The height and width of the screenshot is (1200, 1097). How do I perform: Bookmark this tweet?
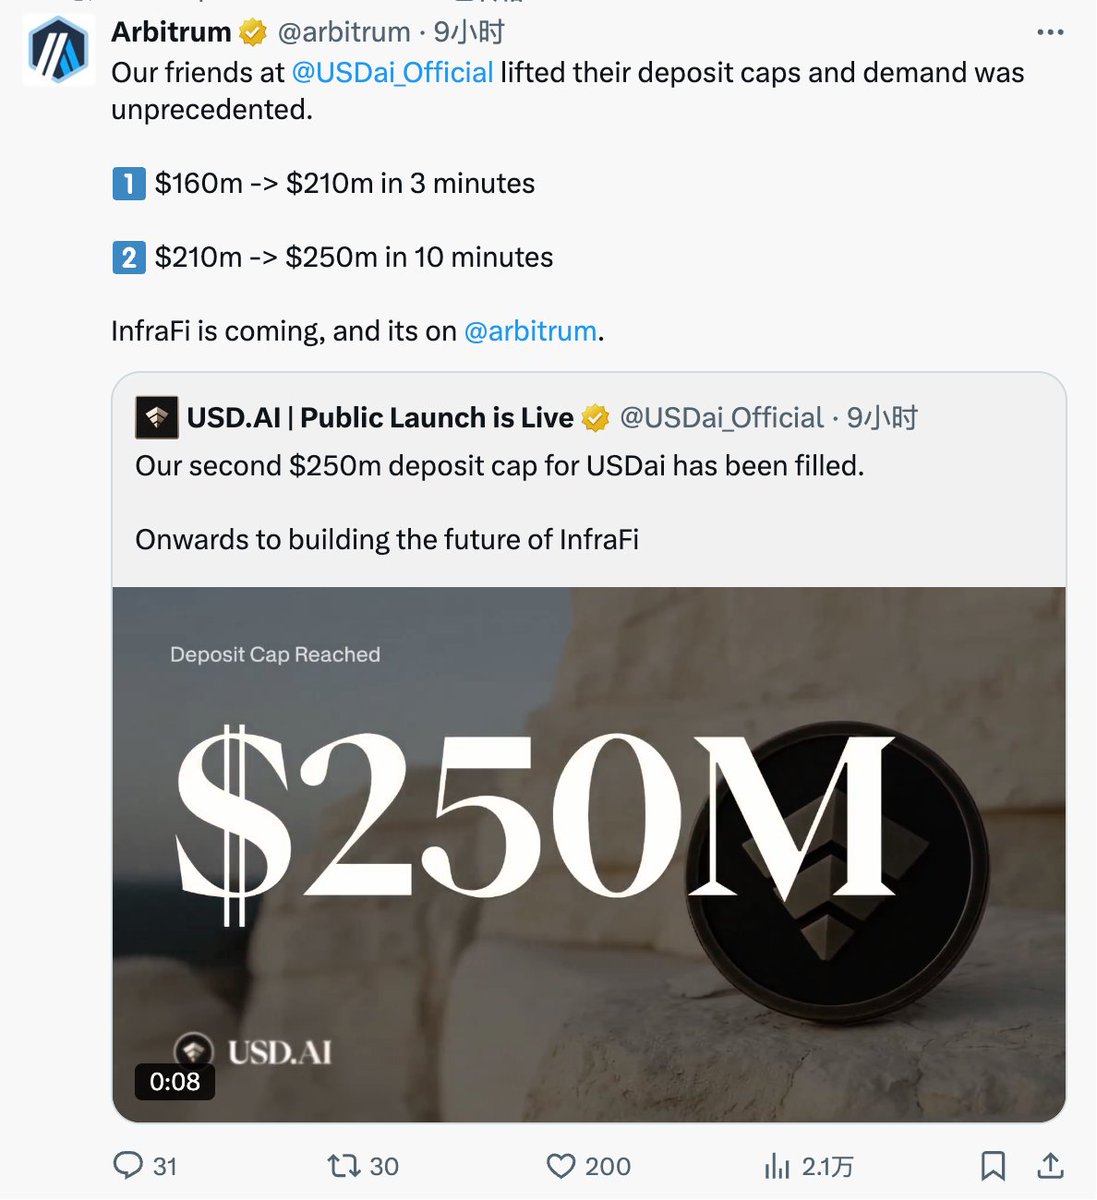(993, 1165)
